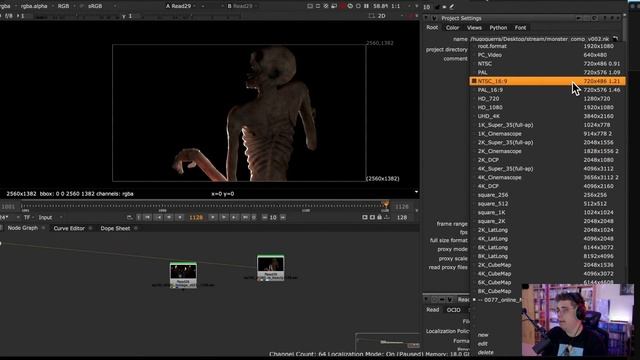Screen dimensions: 640x360
Task: Open the RGB display channel dropdown
Action: coord(65,6)
